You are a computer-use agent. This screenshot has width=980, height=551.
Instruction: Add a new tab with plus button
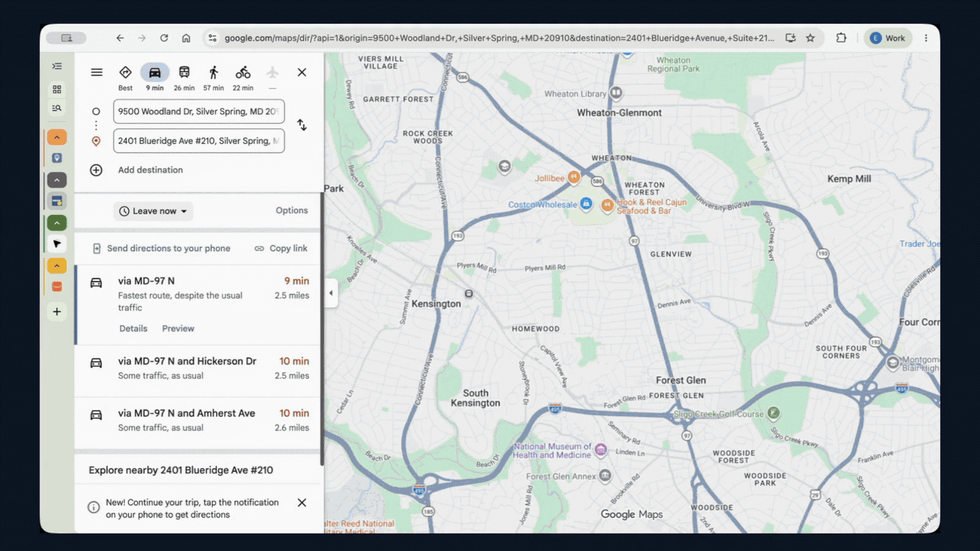click(x=57, y=312)
